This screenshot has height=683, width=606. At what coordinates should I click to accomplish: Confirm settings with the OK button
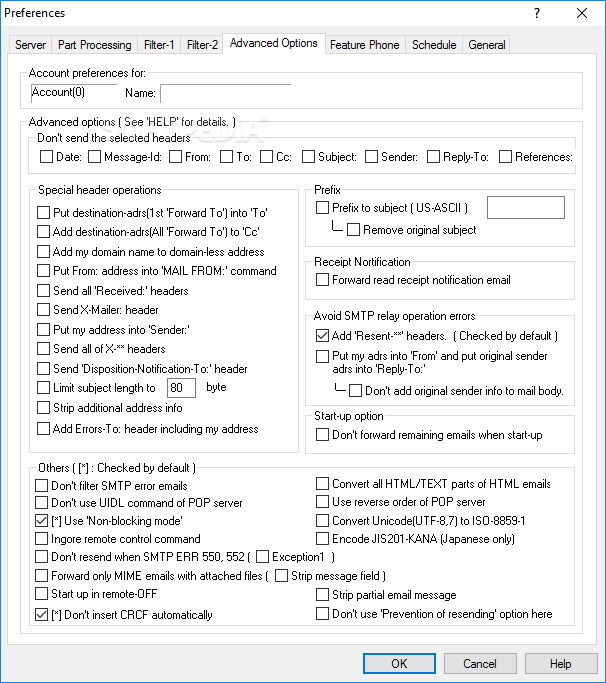(399, 663)
